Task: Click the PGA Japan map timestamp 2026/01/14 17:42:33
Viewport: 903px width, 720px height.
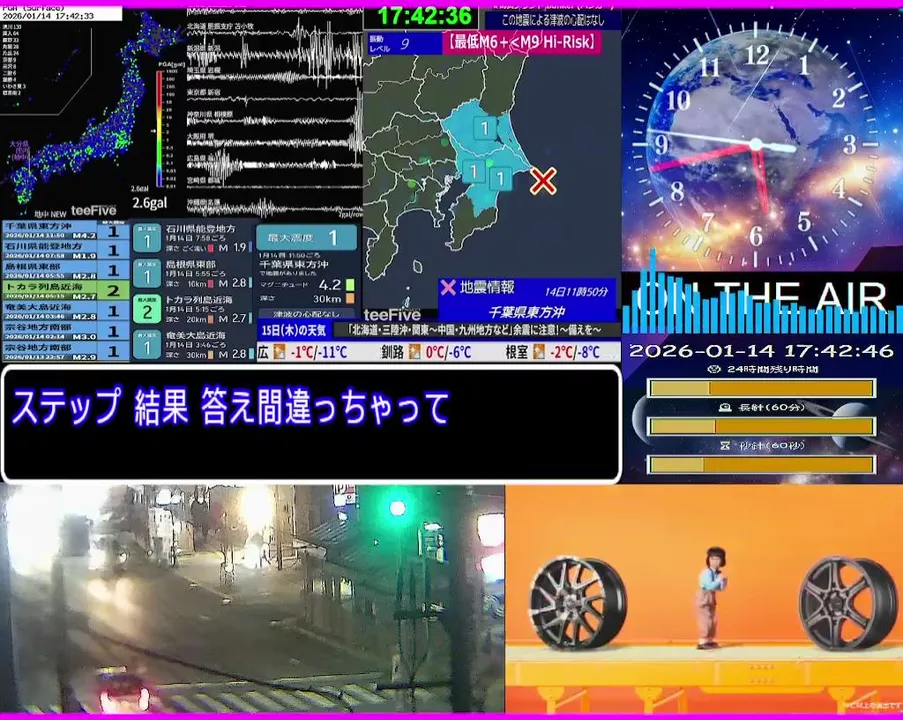Action: [48, 16]
